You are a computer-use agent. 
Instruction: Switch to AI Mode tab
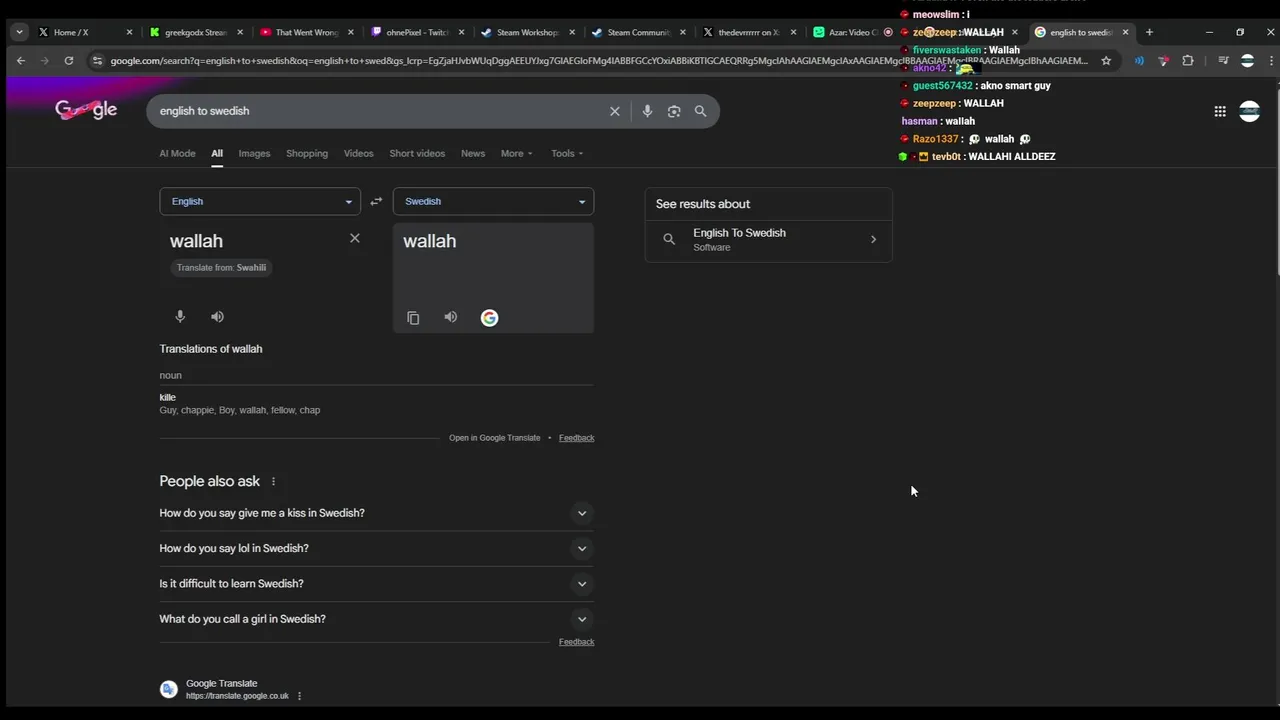pos(177,153)
